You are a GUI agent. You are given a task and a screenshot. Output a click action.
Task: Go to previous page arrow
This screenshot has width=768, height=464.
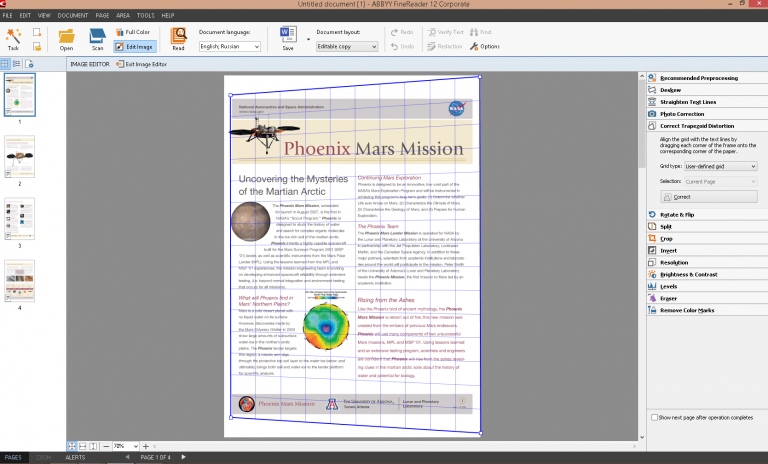pos(127,457)
